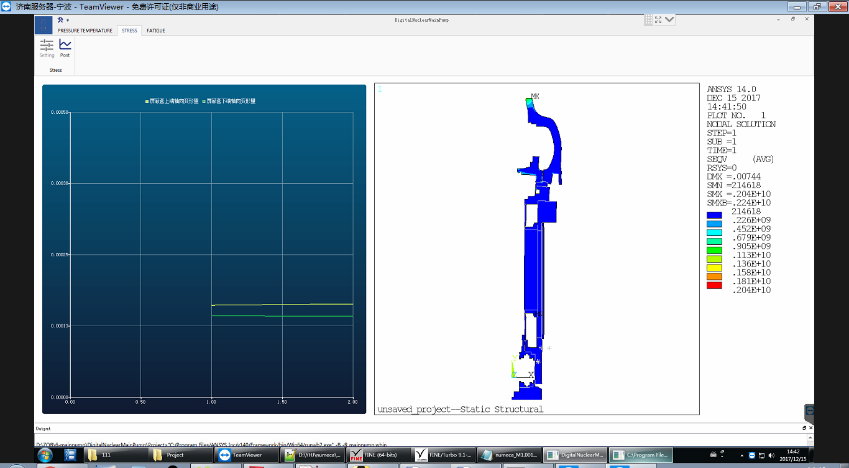The image size is (849, 468).
Task: Open the Stress Setting tool
Action: click(x=47, y=48)
